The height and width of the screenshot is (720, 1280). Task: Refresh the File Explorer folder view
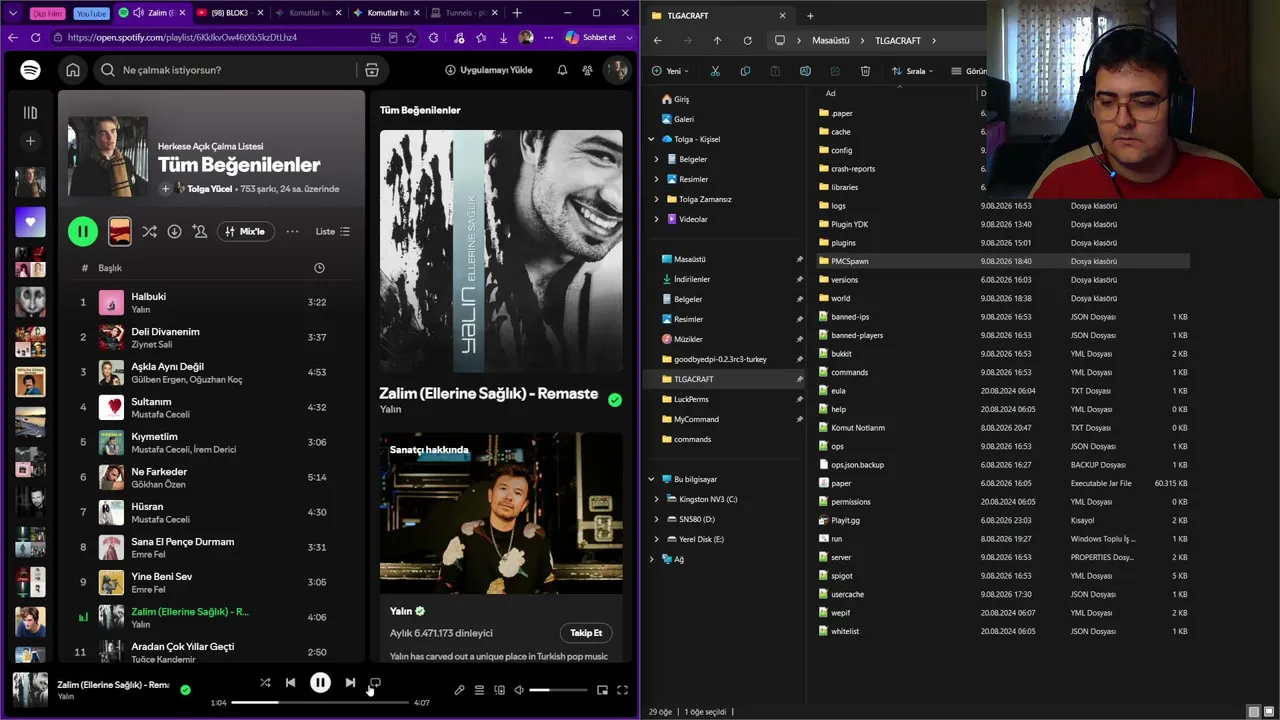tap(747, 41)
